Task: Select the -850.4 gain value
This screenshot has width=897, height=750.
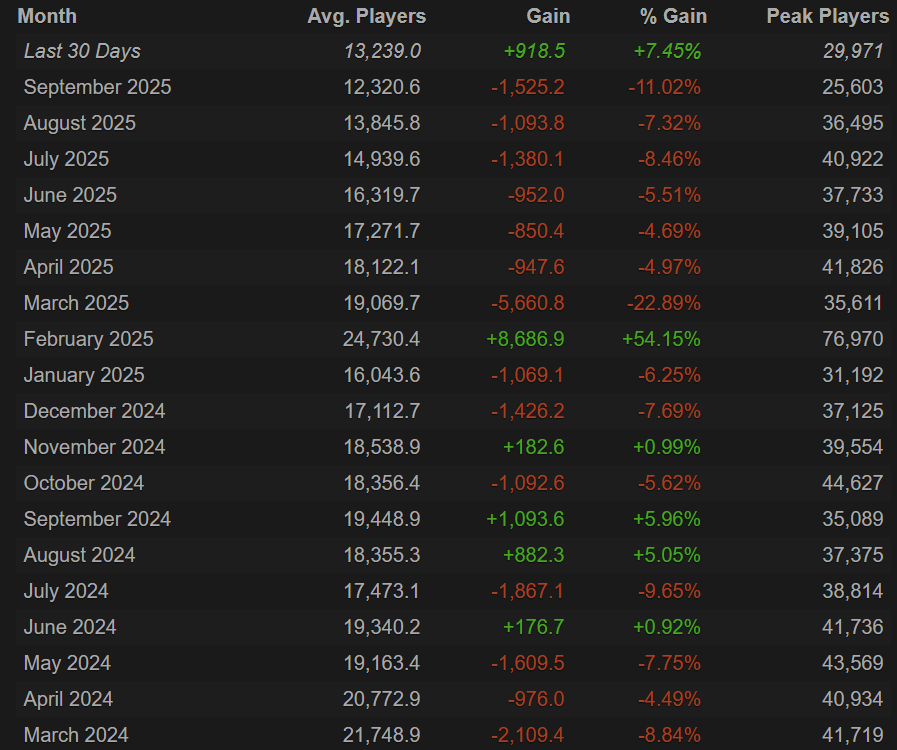Action: [536, 231]
